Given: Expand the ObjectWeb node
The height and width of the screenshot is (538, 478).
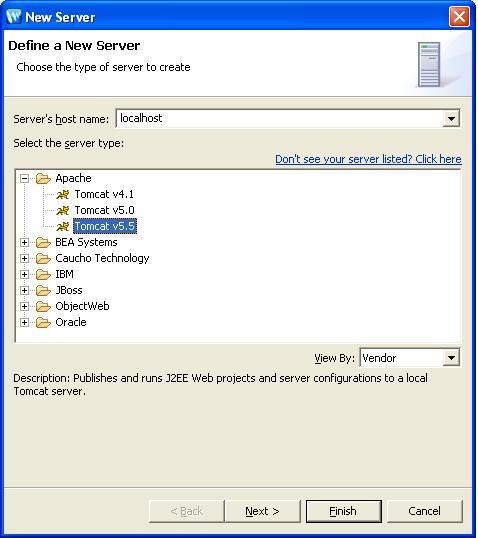Looking at the screenshot, I should pos(24,306).
